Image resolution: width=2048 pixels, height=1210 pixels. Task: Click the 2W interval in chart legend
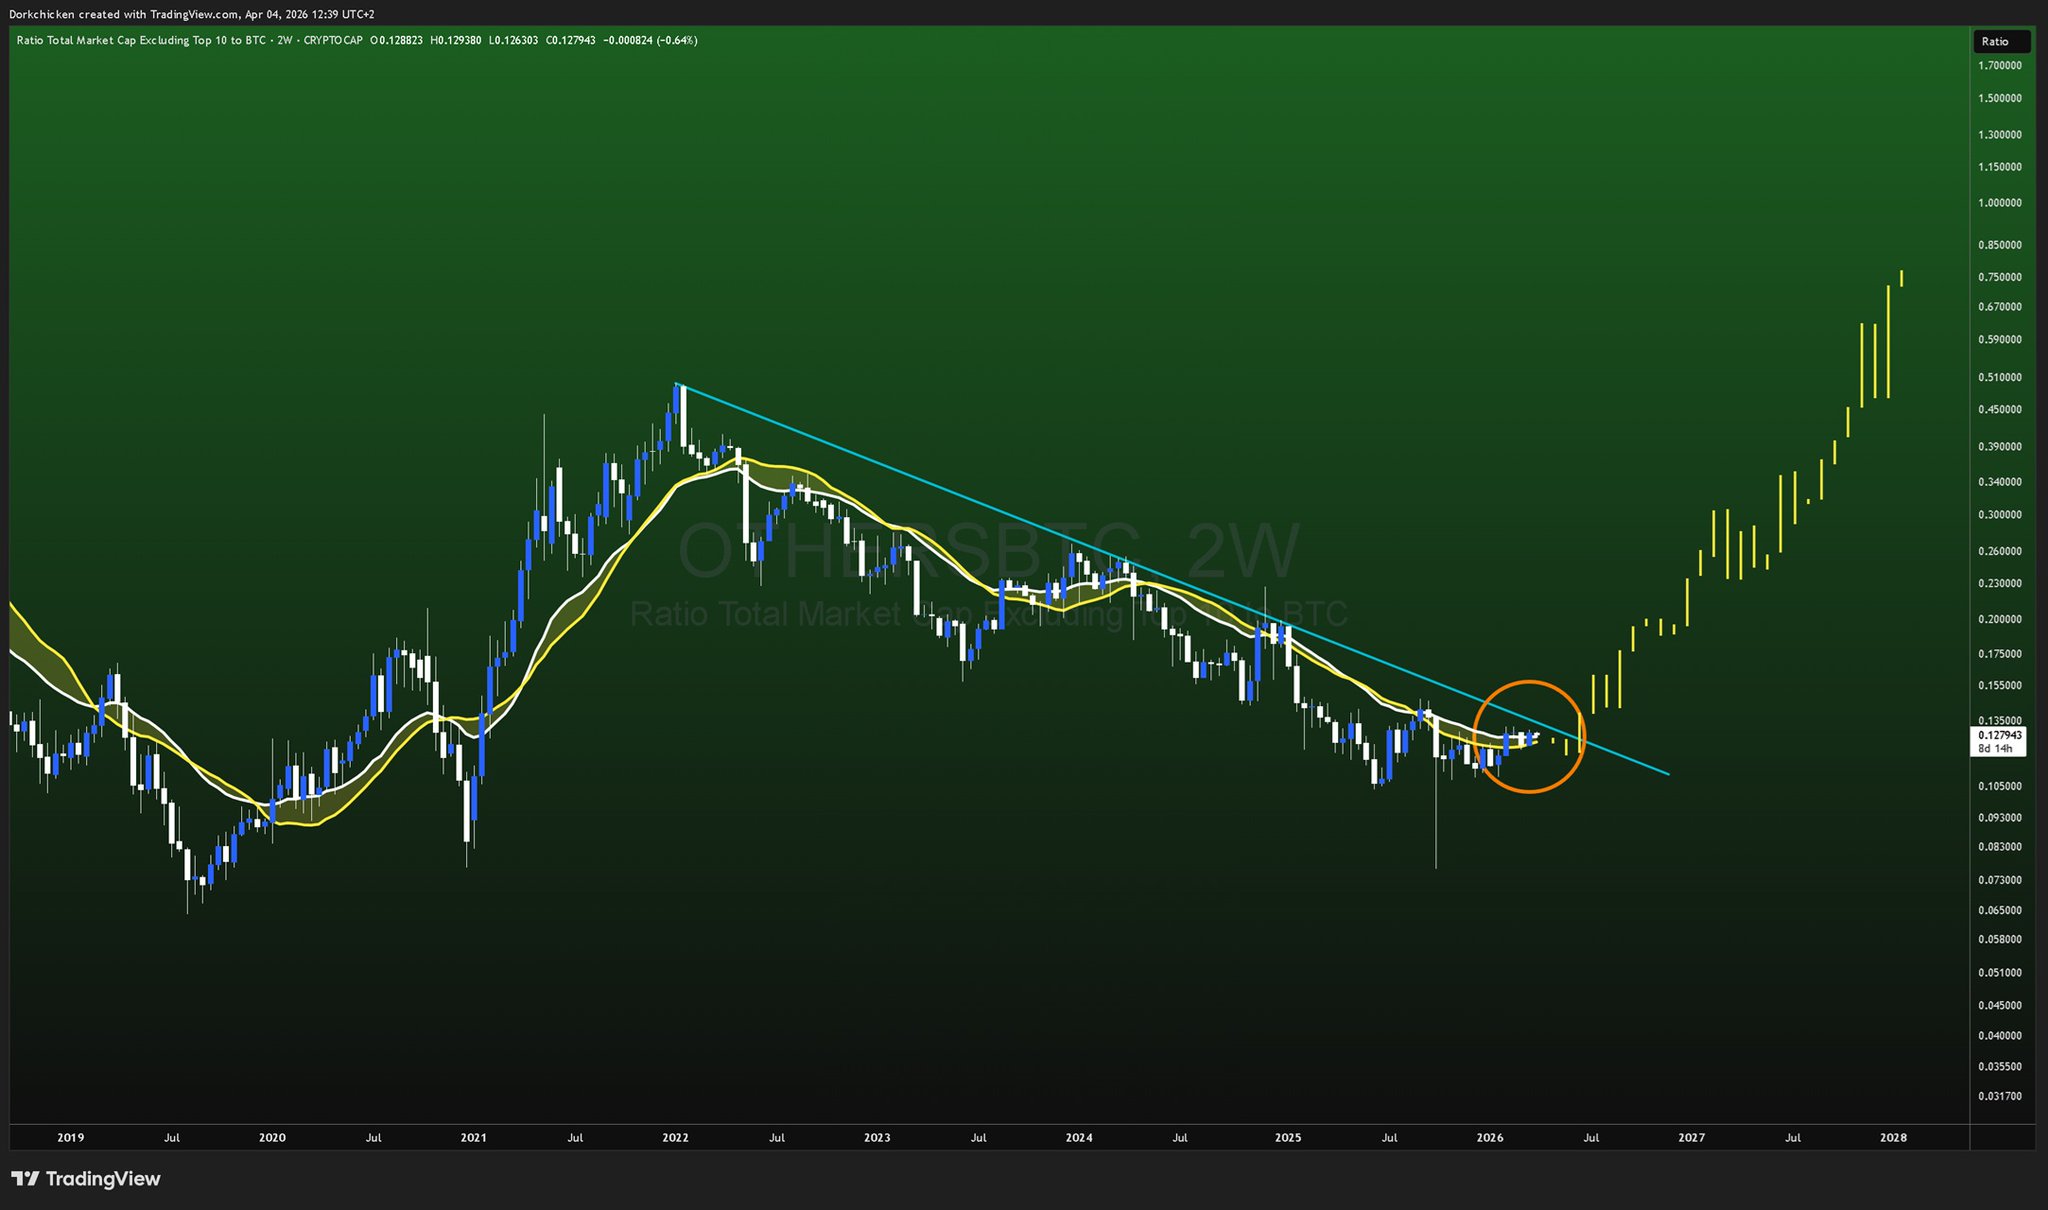click(285, 40)
